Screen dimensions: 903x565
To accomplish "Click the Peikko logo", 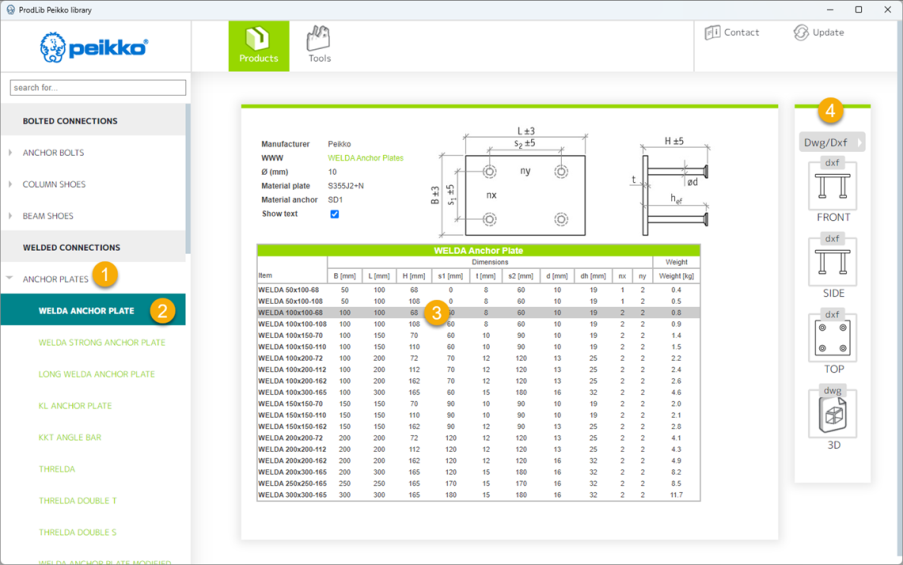I will [x=94, y=47].
